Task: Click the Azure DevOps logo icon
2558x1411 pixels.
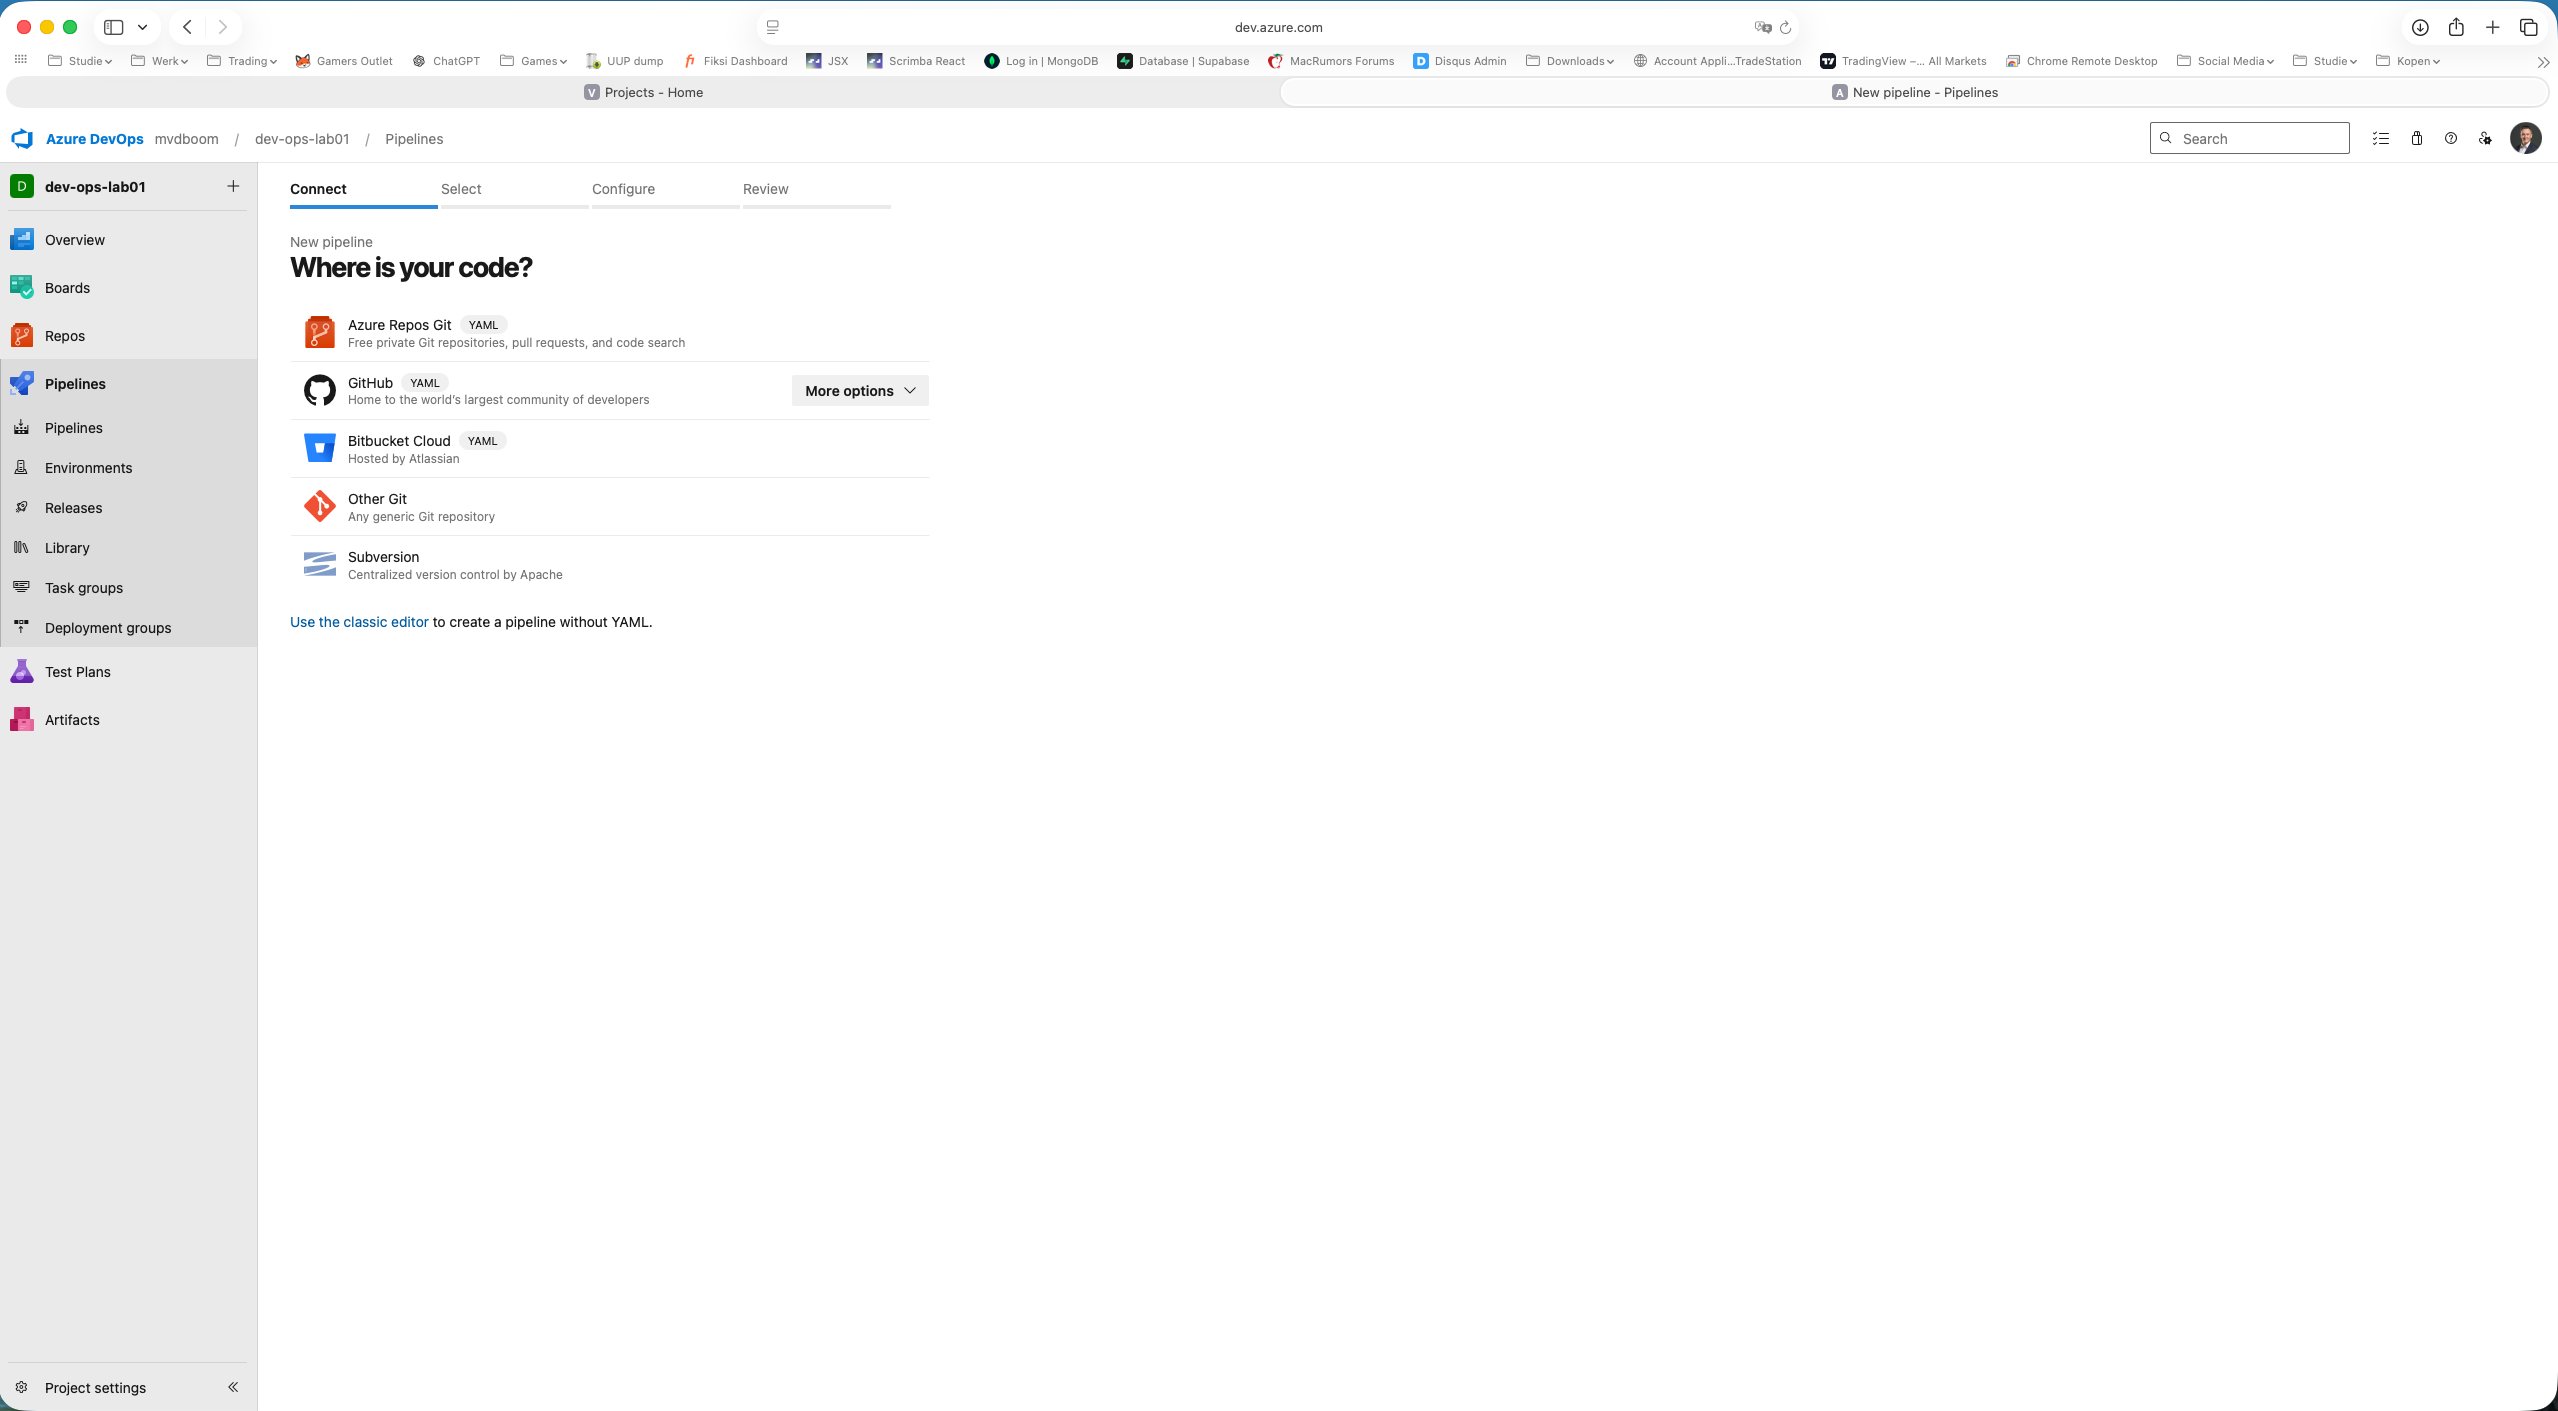Action: point(22,139)
